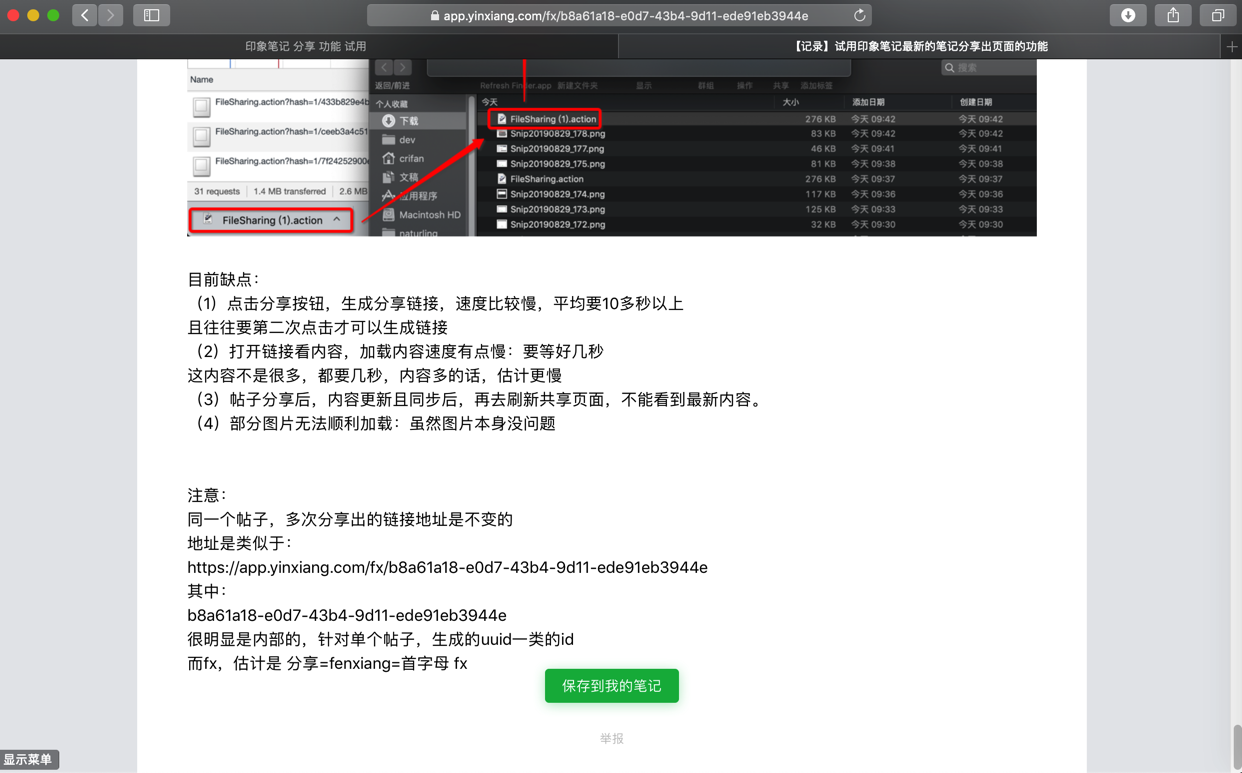Click the line 且往往要第二次点击才可以生成链接
This screenshot has height=773, width=1242.
point(318,327)
